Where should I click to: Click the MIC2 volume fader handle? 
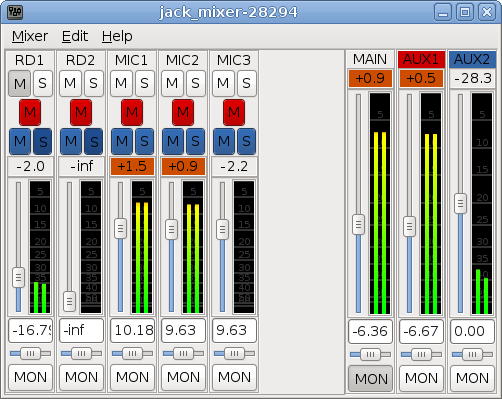(x=171, y=229)
